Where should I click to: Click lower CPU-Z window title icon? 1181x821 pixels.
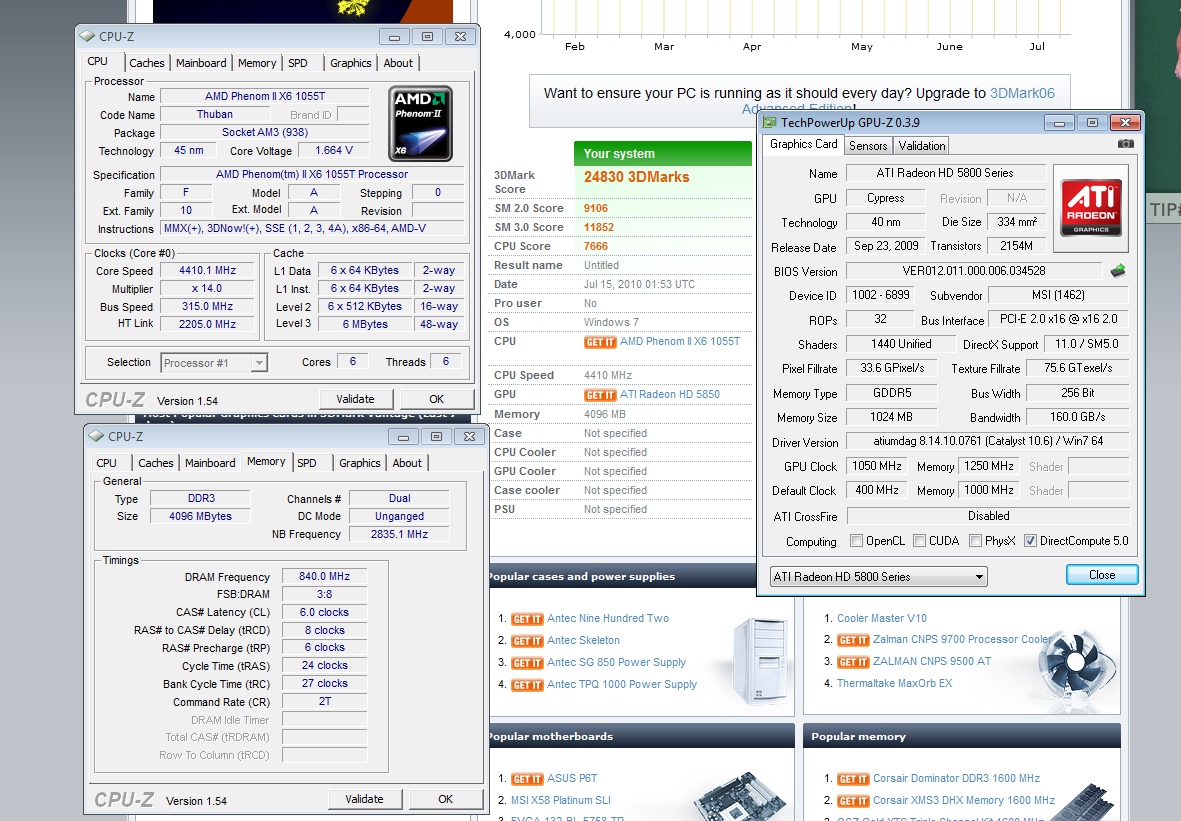click(96, 435)
